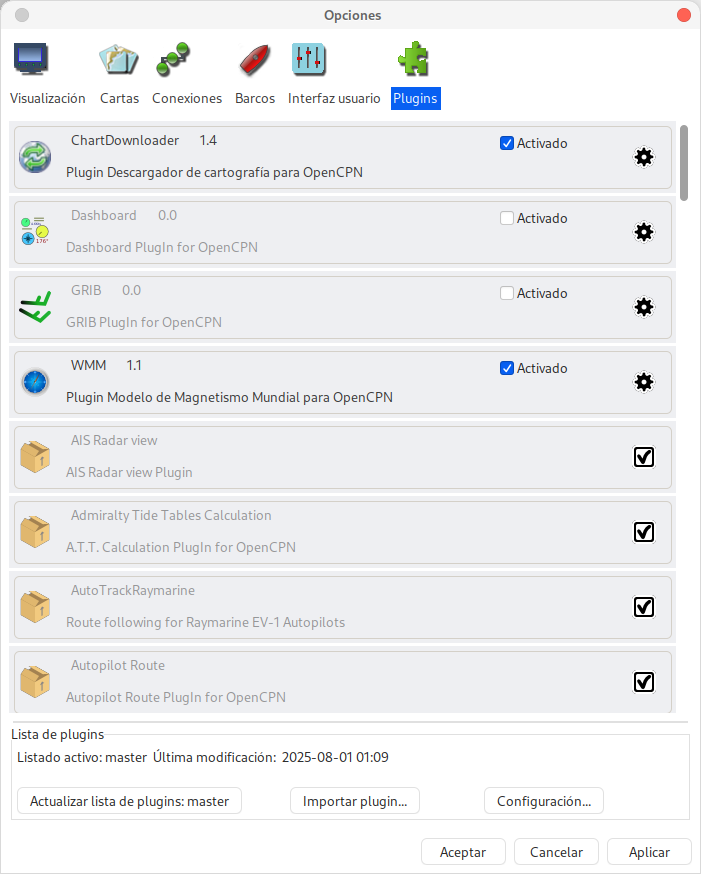Click the Aplicar button
The height and width of the screenshot is (874, 701).
[x=649, y=852]
